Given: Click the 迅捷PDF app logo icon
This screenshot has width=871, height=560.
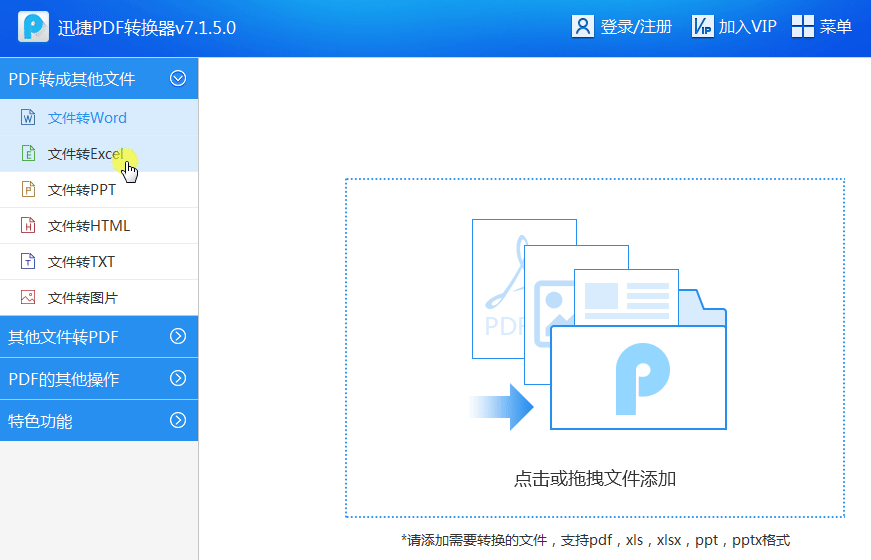Looking at the screenshot, I should pos(33,27).
